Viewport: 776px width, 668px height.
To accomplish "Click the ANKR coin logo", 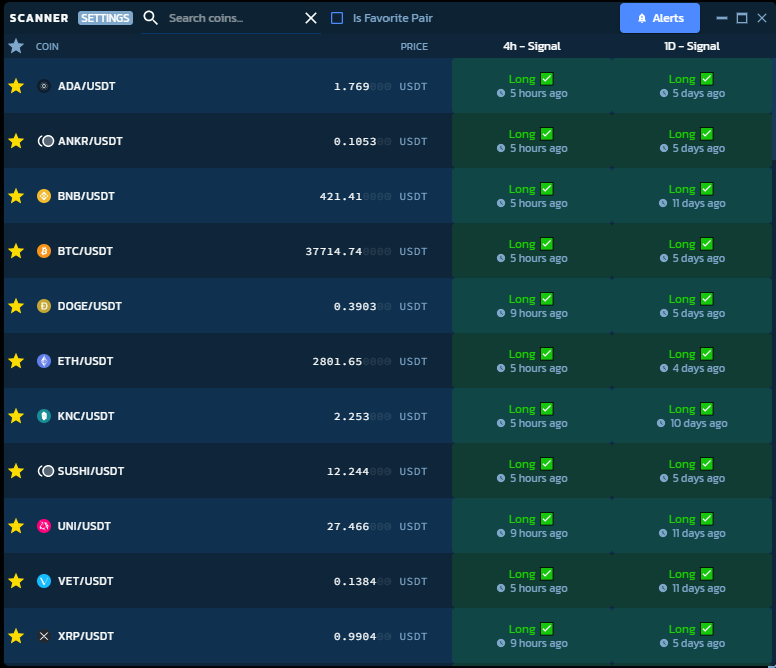I will 46,141.
